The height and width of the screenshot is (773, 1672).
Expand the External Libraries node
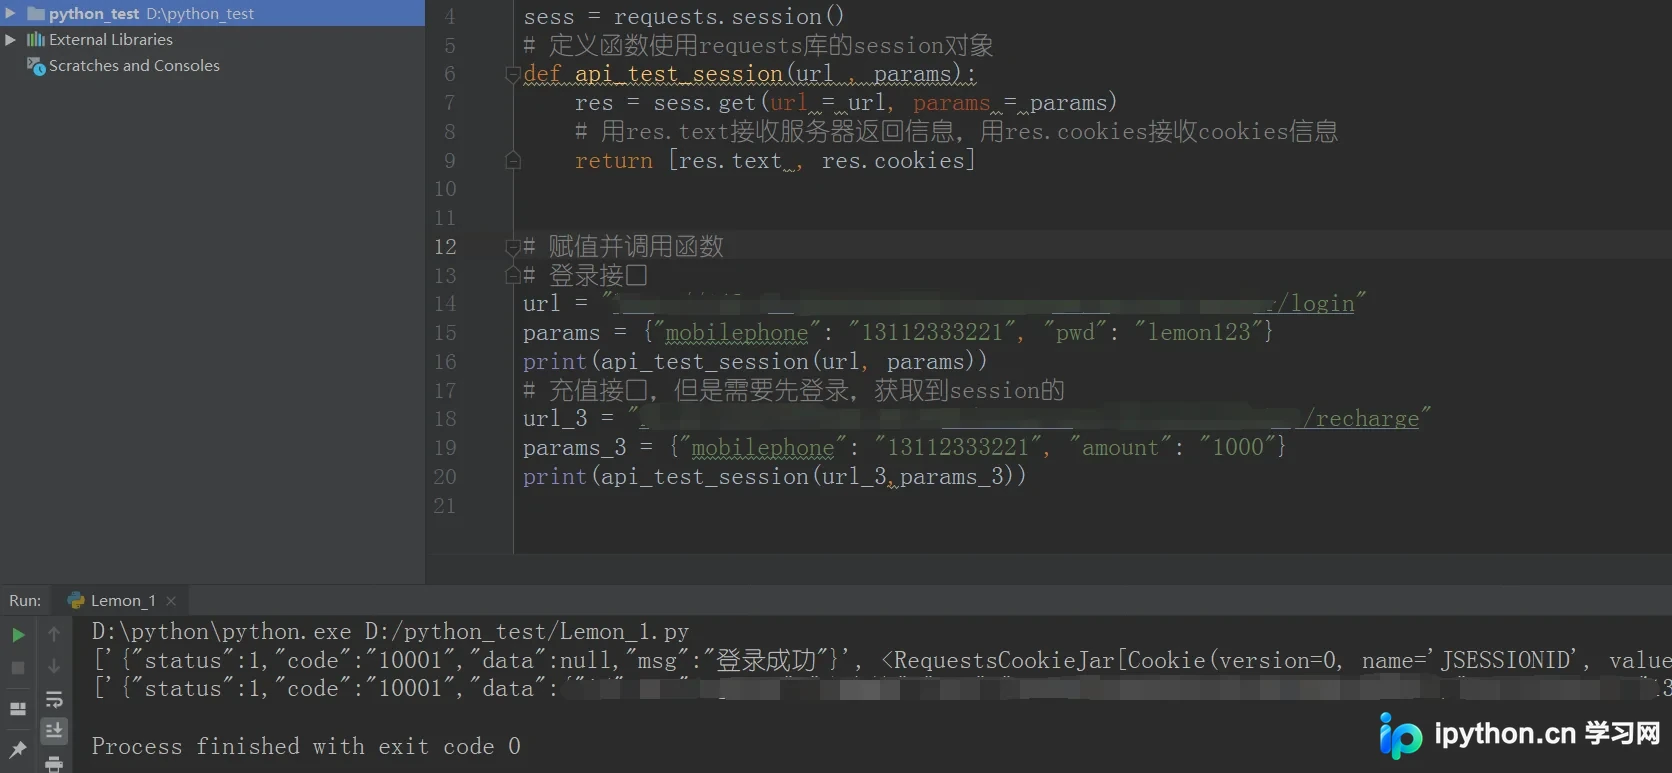pyautogui.click(x=10, y=39)
